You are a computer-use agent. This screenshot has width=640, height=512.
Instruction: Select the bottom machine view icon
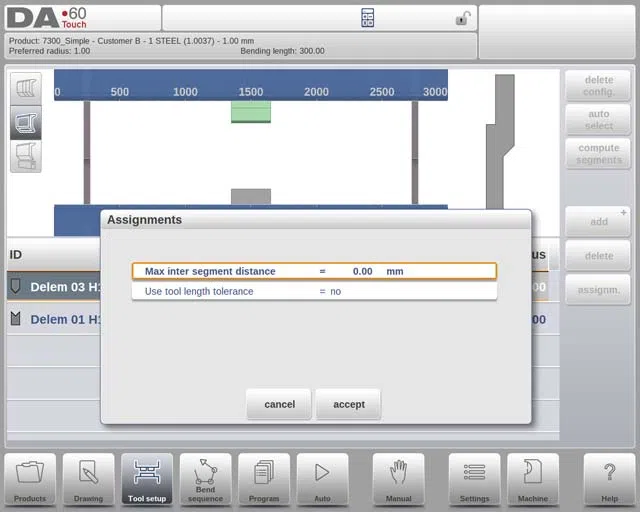click(x=26, y=156)
